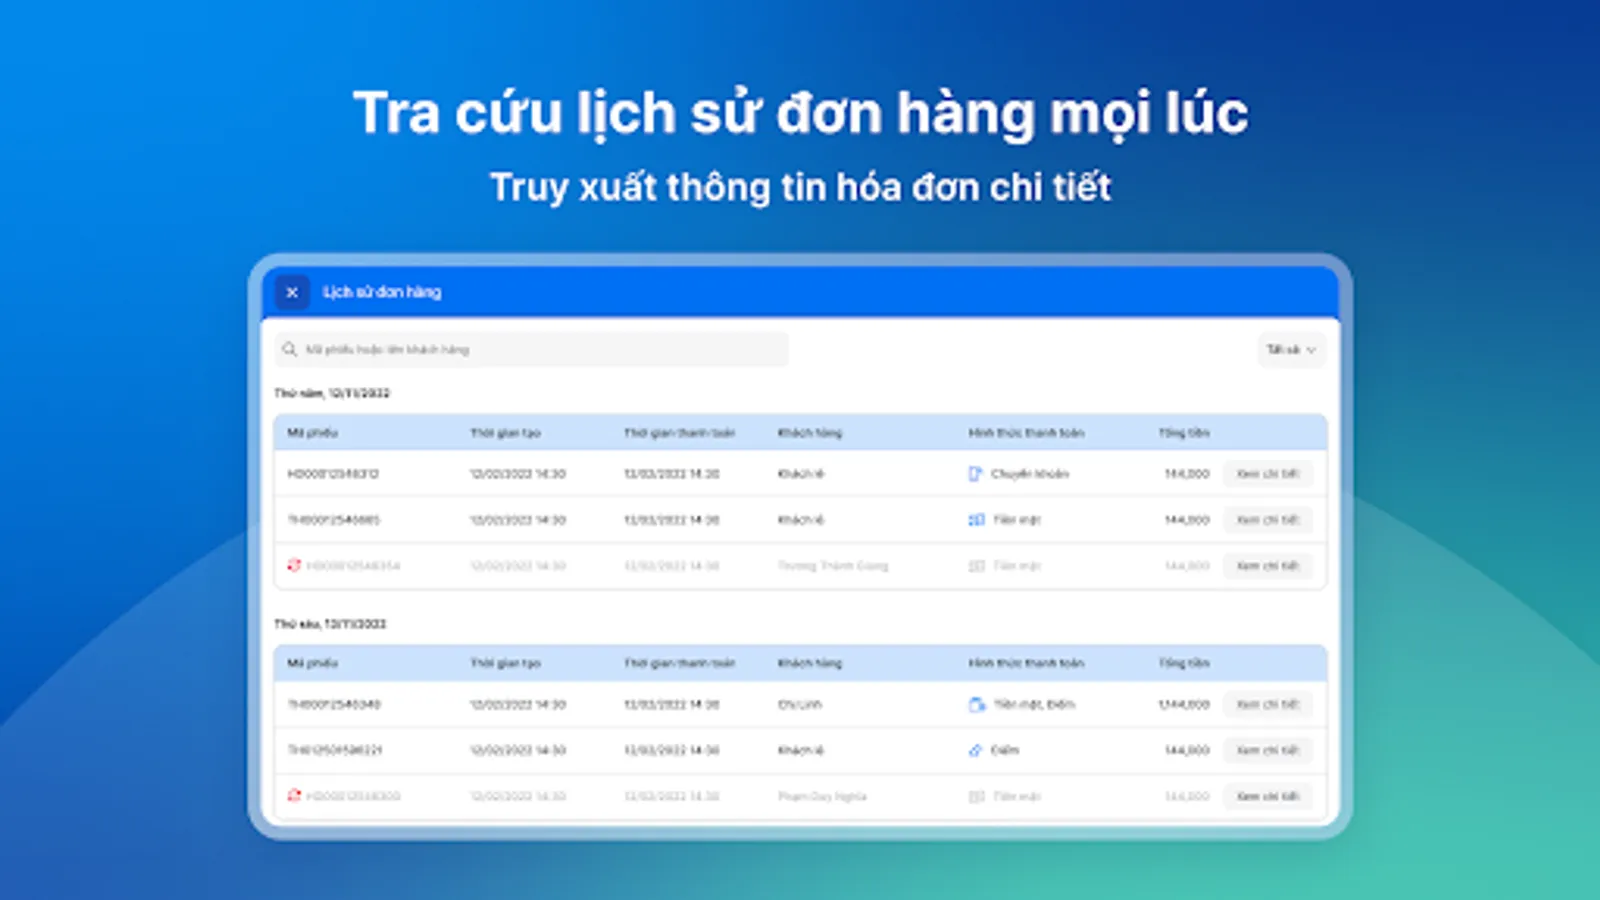This screenshot has width=1600, height=900.
Task: Click Khách hàng header in Thứ năm table
Action: tap(810, 433)
